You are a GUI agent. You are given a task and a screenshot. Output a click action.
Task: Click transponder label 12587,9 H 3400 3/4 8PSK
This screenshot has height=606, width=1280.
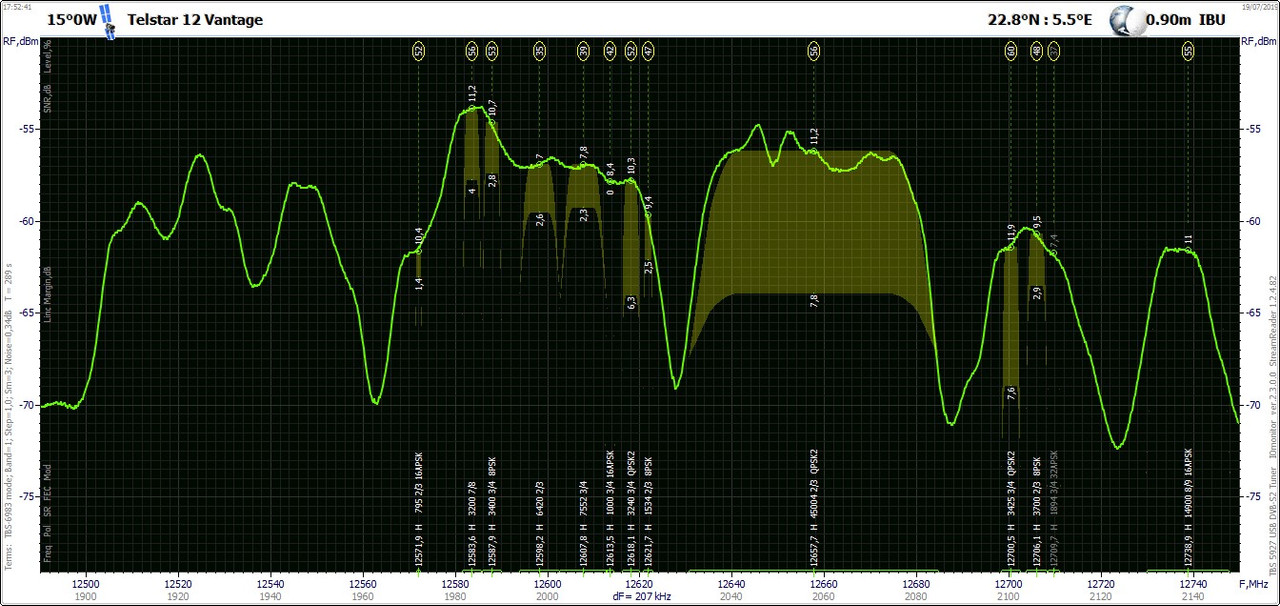tap(492, 513)
